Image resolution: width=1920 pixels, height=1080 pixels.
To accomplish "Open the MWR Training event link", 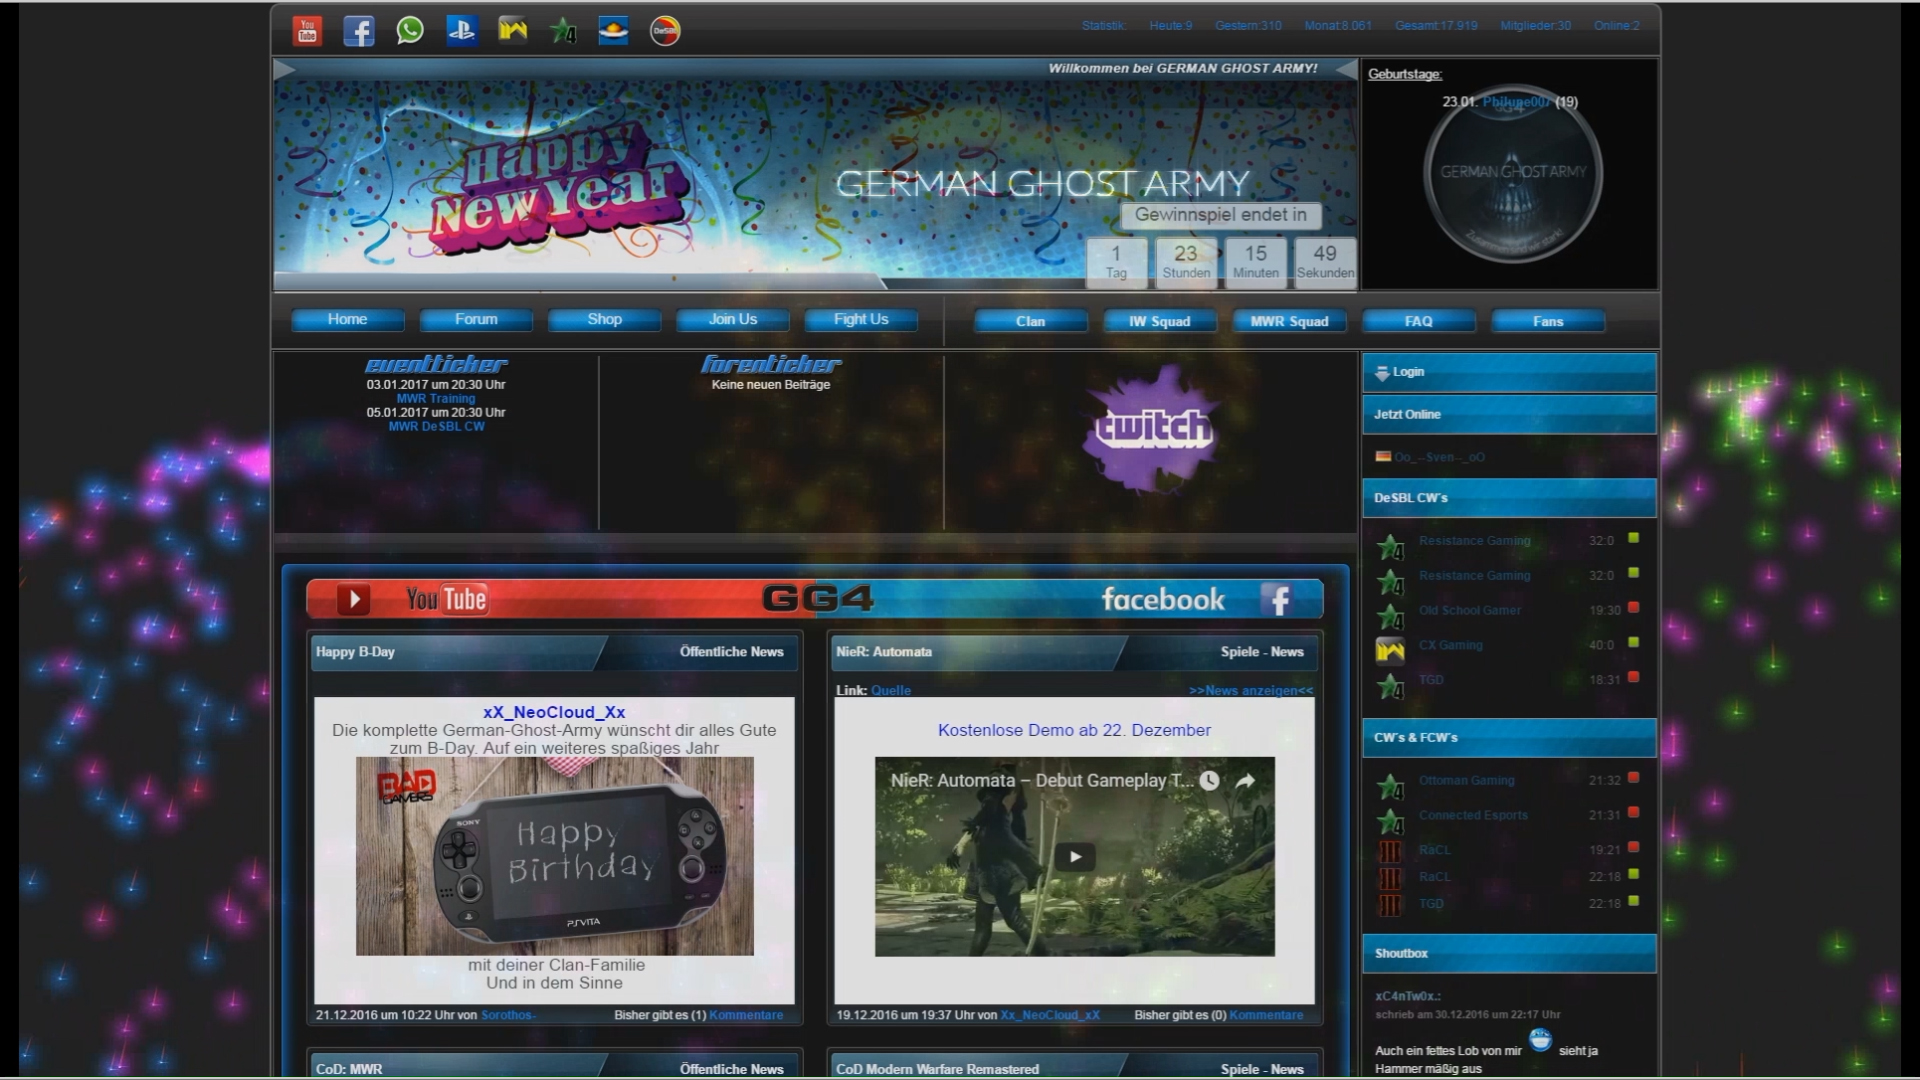I will pyautogui.click(x=436, y=398).
